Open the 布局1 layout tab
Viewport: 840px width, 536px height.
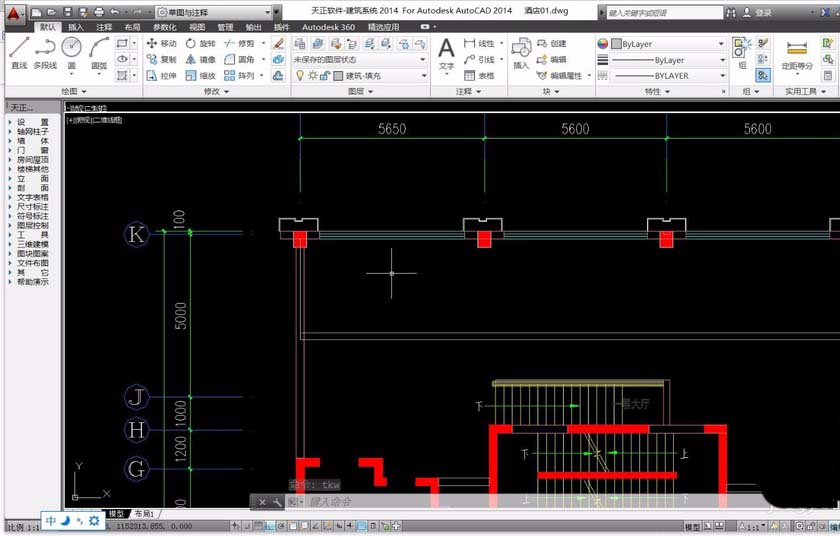(x=145, y=513)
